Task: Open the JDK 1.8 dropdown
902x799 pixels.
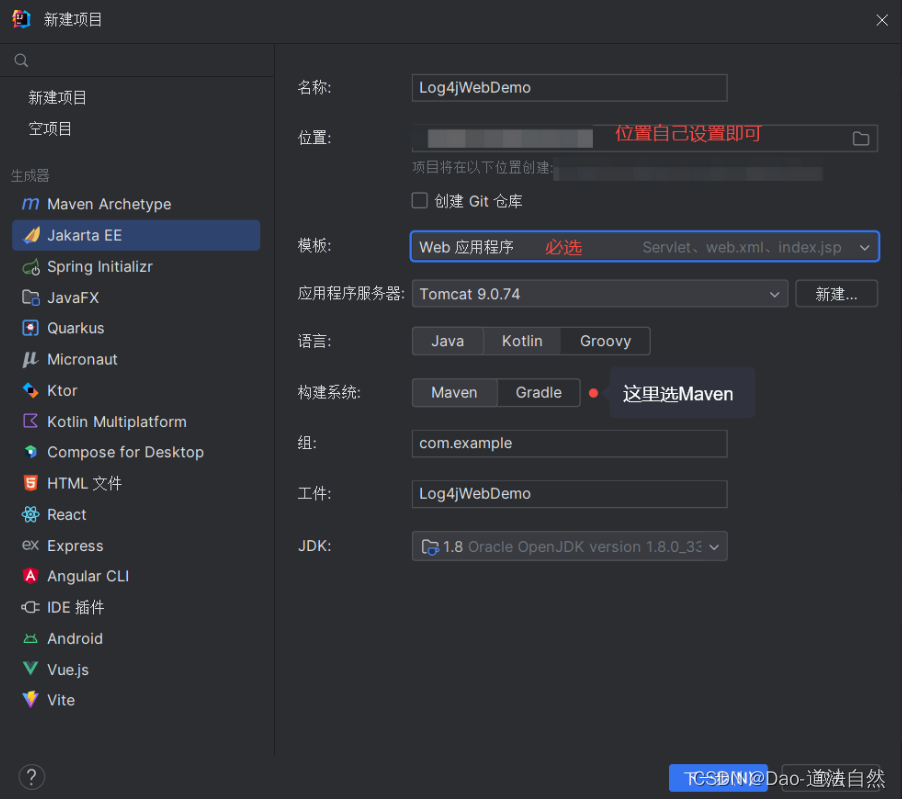Action: [715, 546]
